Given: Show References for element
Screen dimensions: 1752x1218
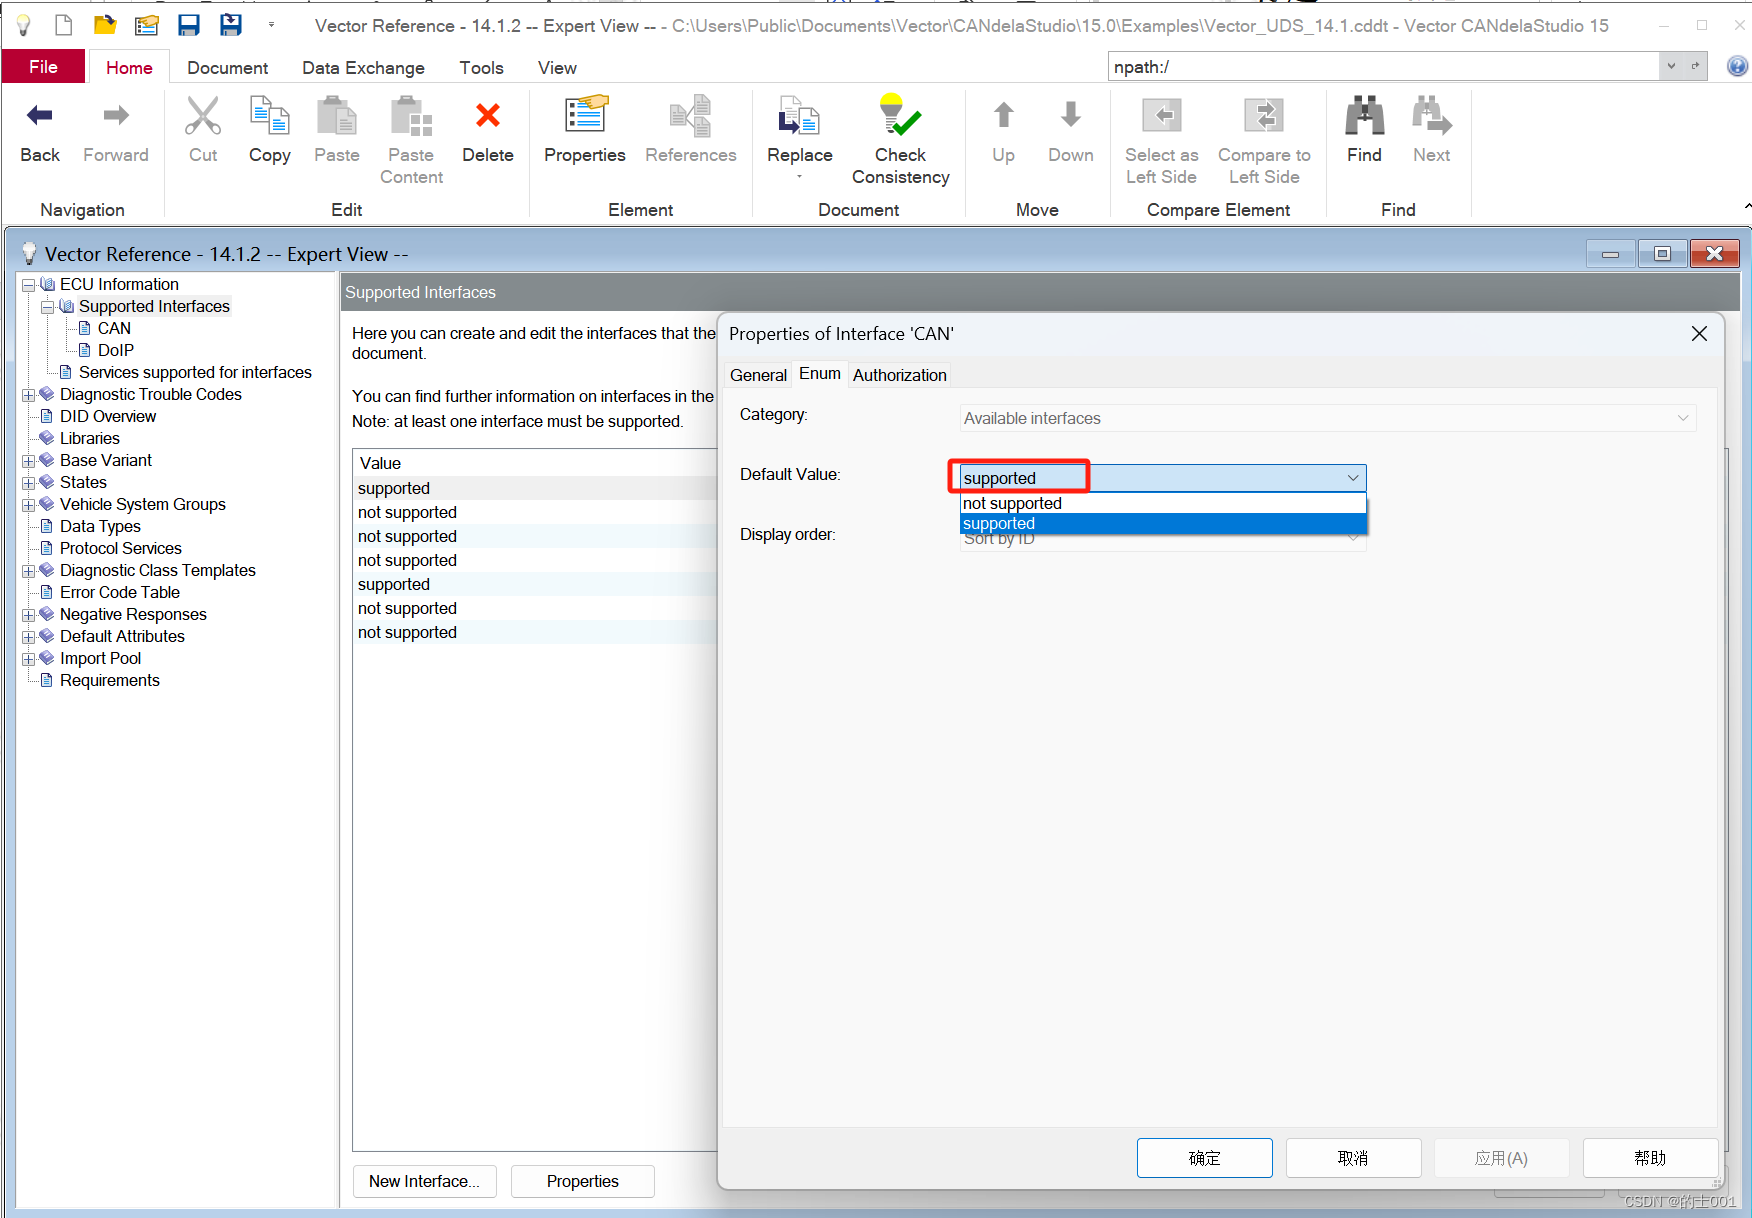Looking at the screenshot, I should (691, 130).
